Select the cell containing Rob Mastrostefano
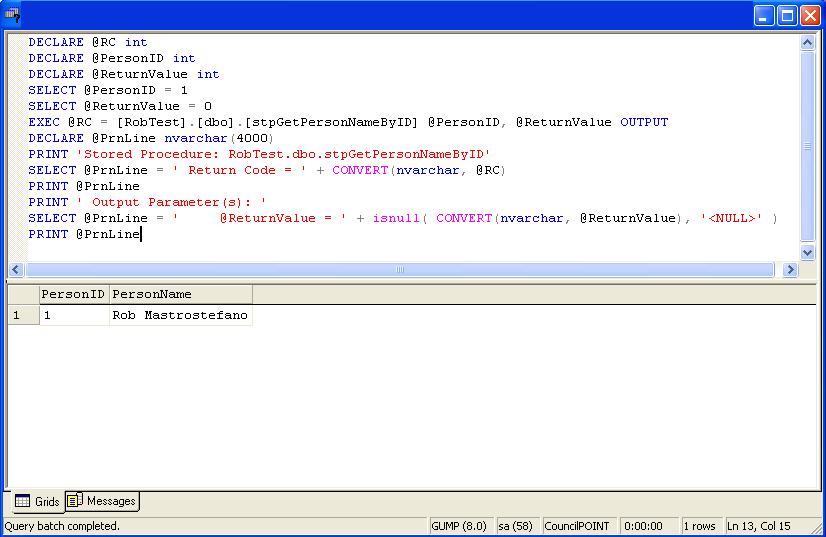 (180, 316)
